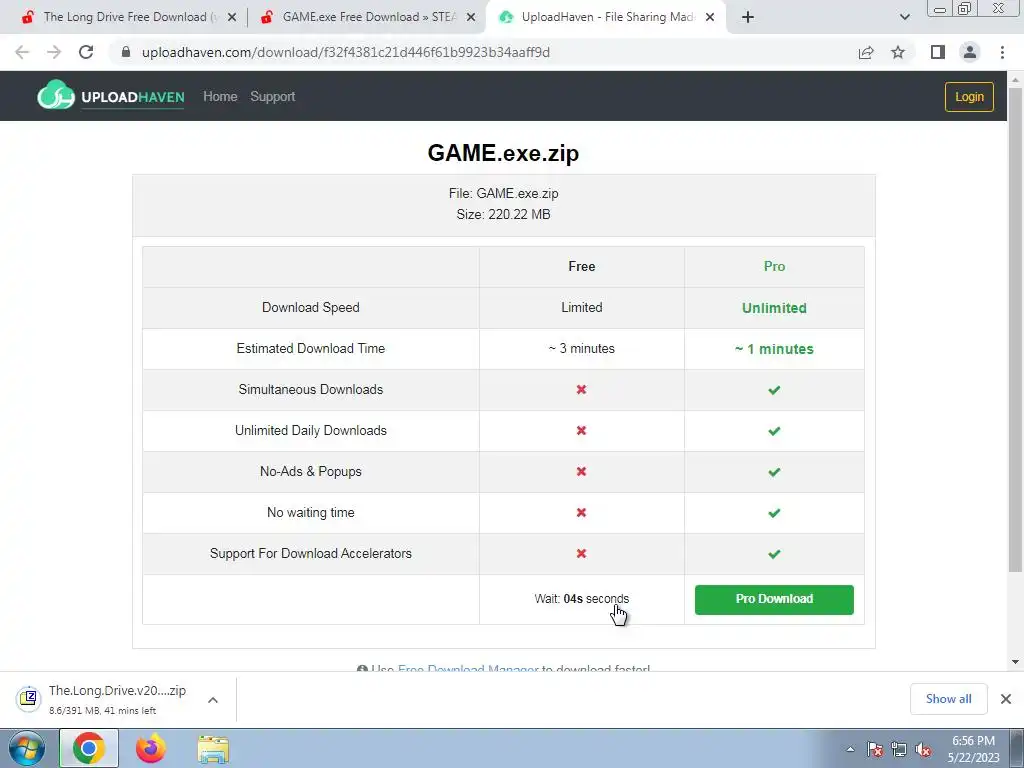Screen dimensions: 1024x768
Task: Open the Home menu link
Action: click(x=220, y=96)
